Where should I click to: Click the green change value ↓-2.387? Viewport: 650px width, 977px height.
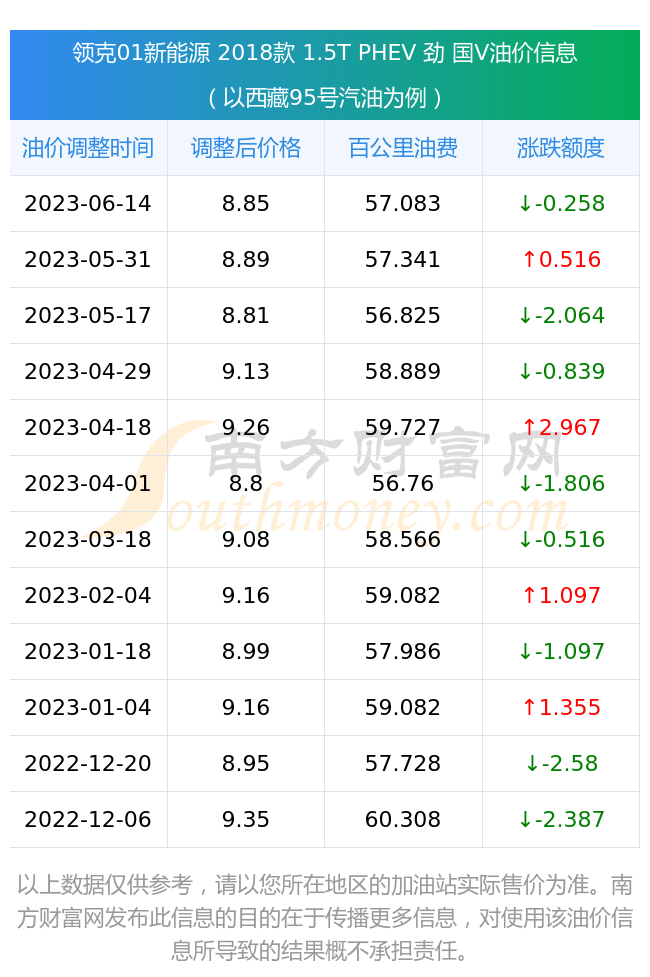[x=561, y=819]
